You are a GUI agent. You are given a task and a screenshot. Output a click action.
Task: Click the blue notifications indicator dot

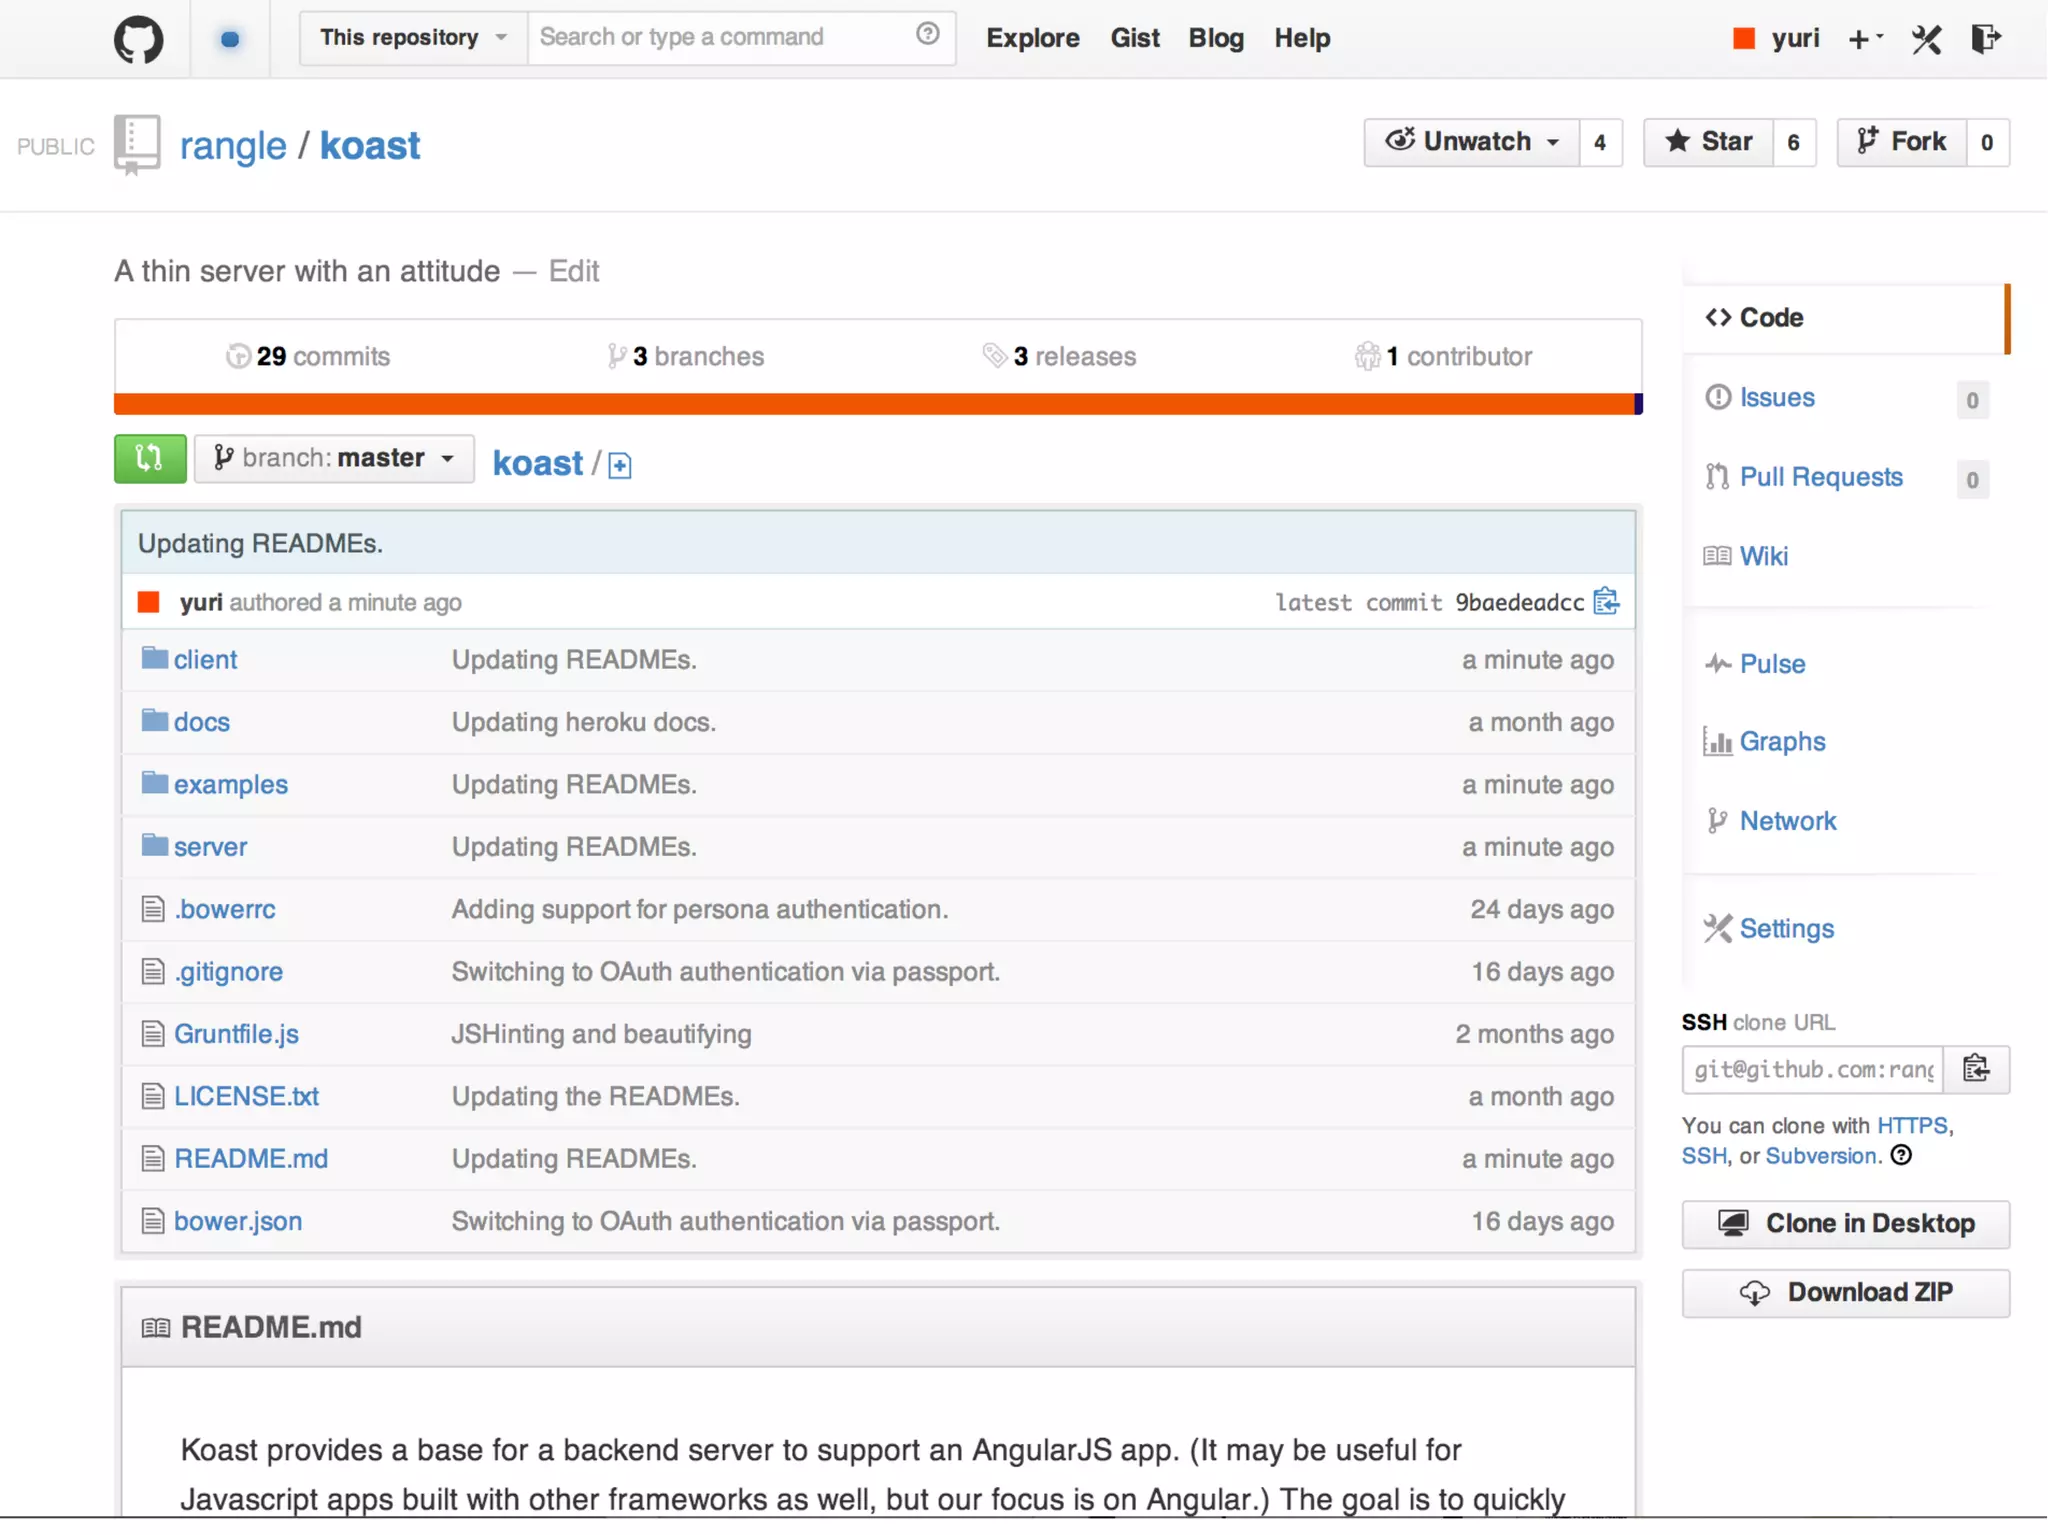(230, 40)
